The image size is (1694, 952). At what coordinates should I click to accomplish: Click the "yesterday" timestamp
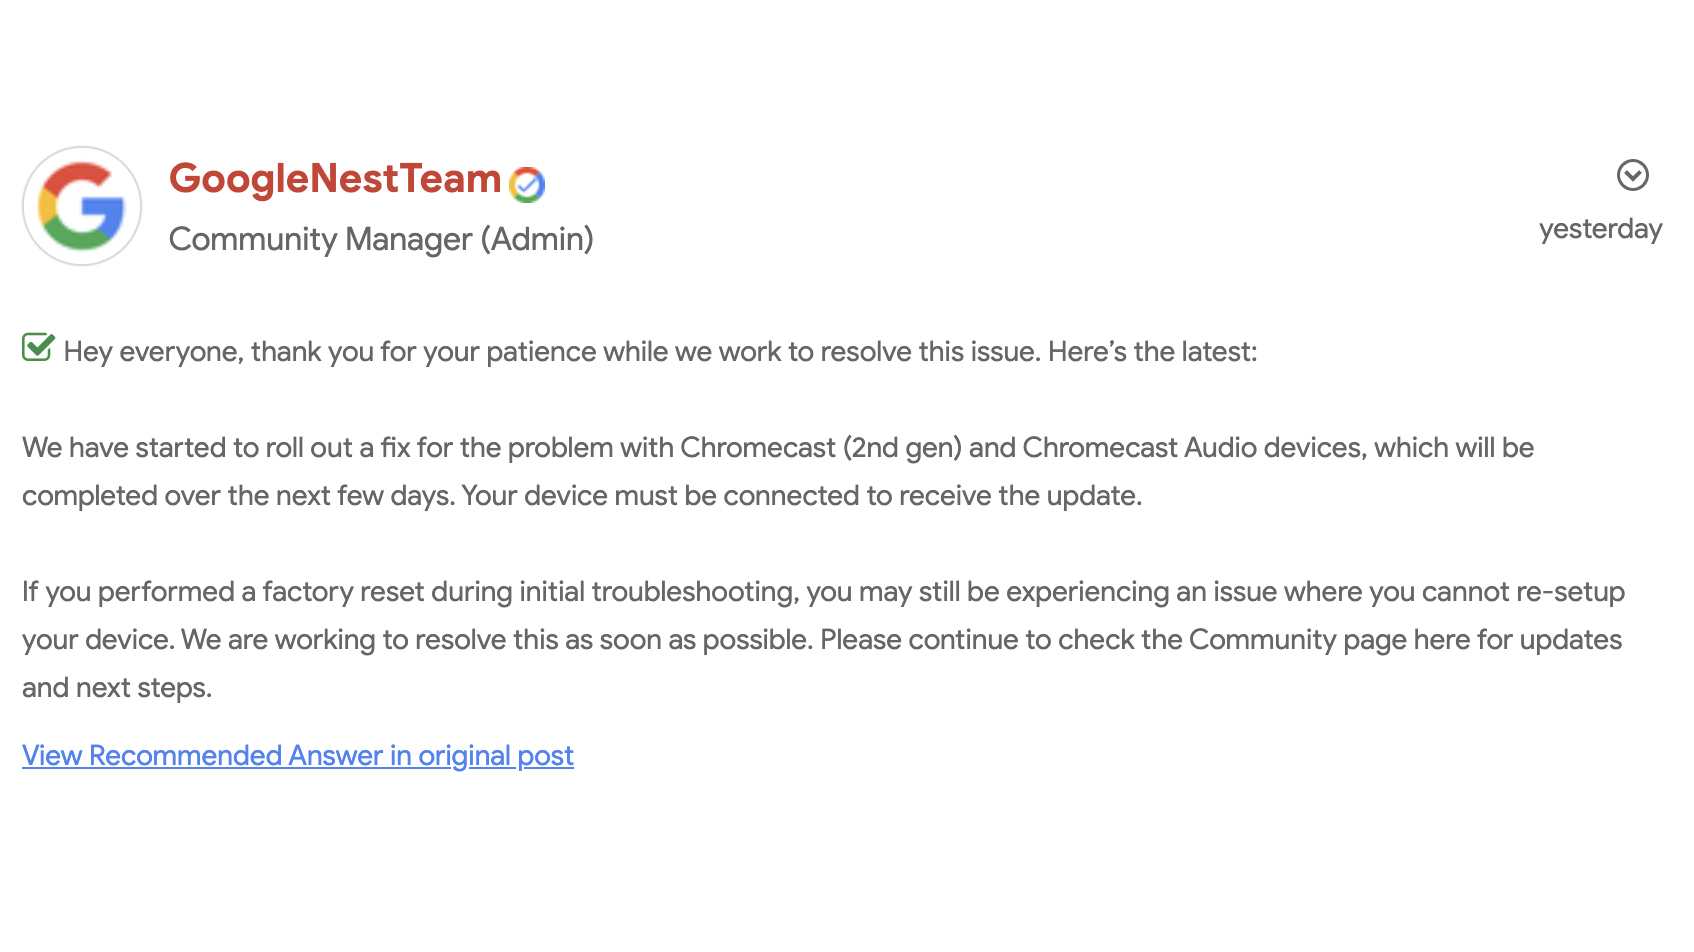[x=1600, y=229]
